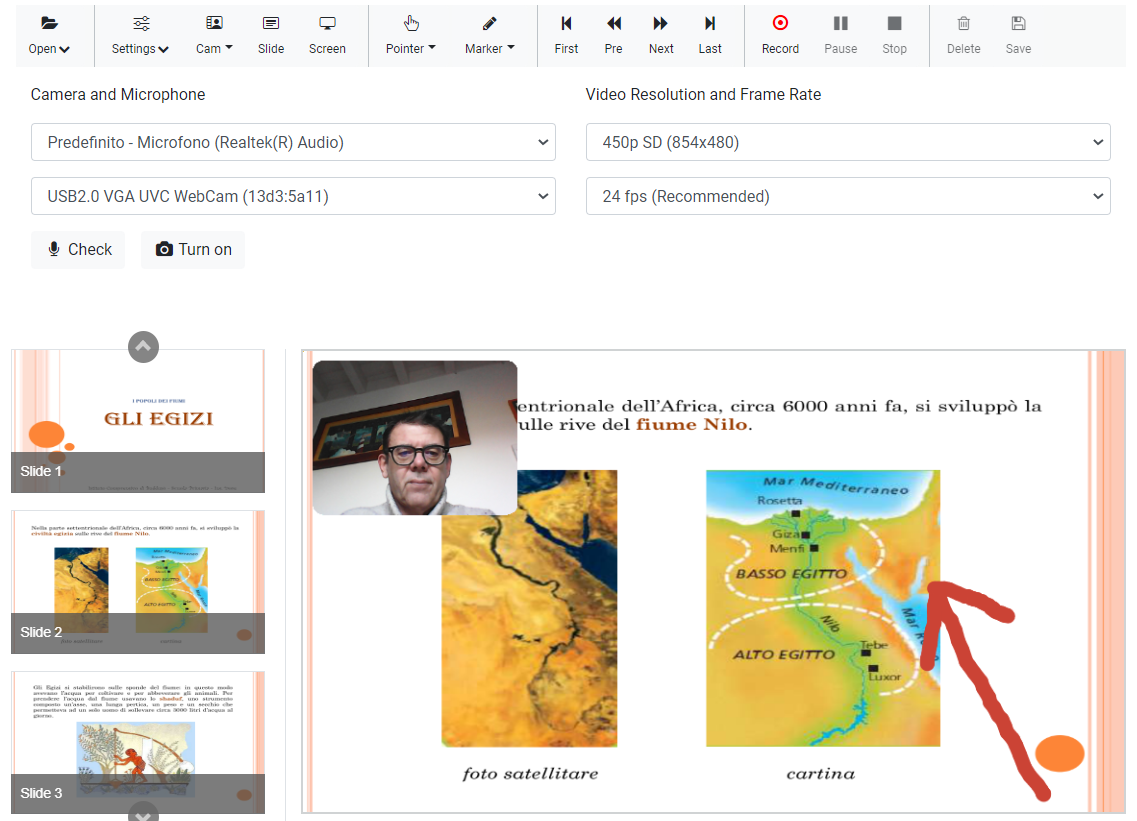Click the "cartina" caption on the slide
Image resolution: width=1137 pixels, height=821 pixels.
pyautogui.click(x=821, y=774)
